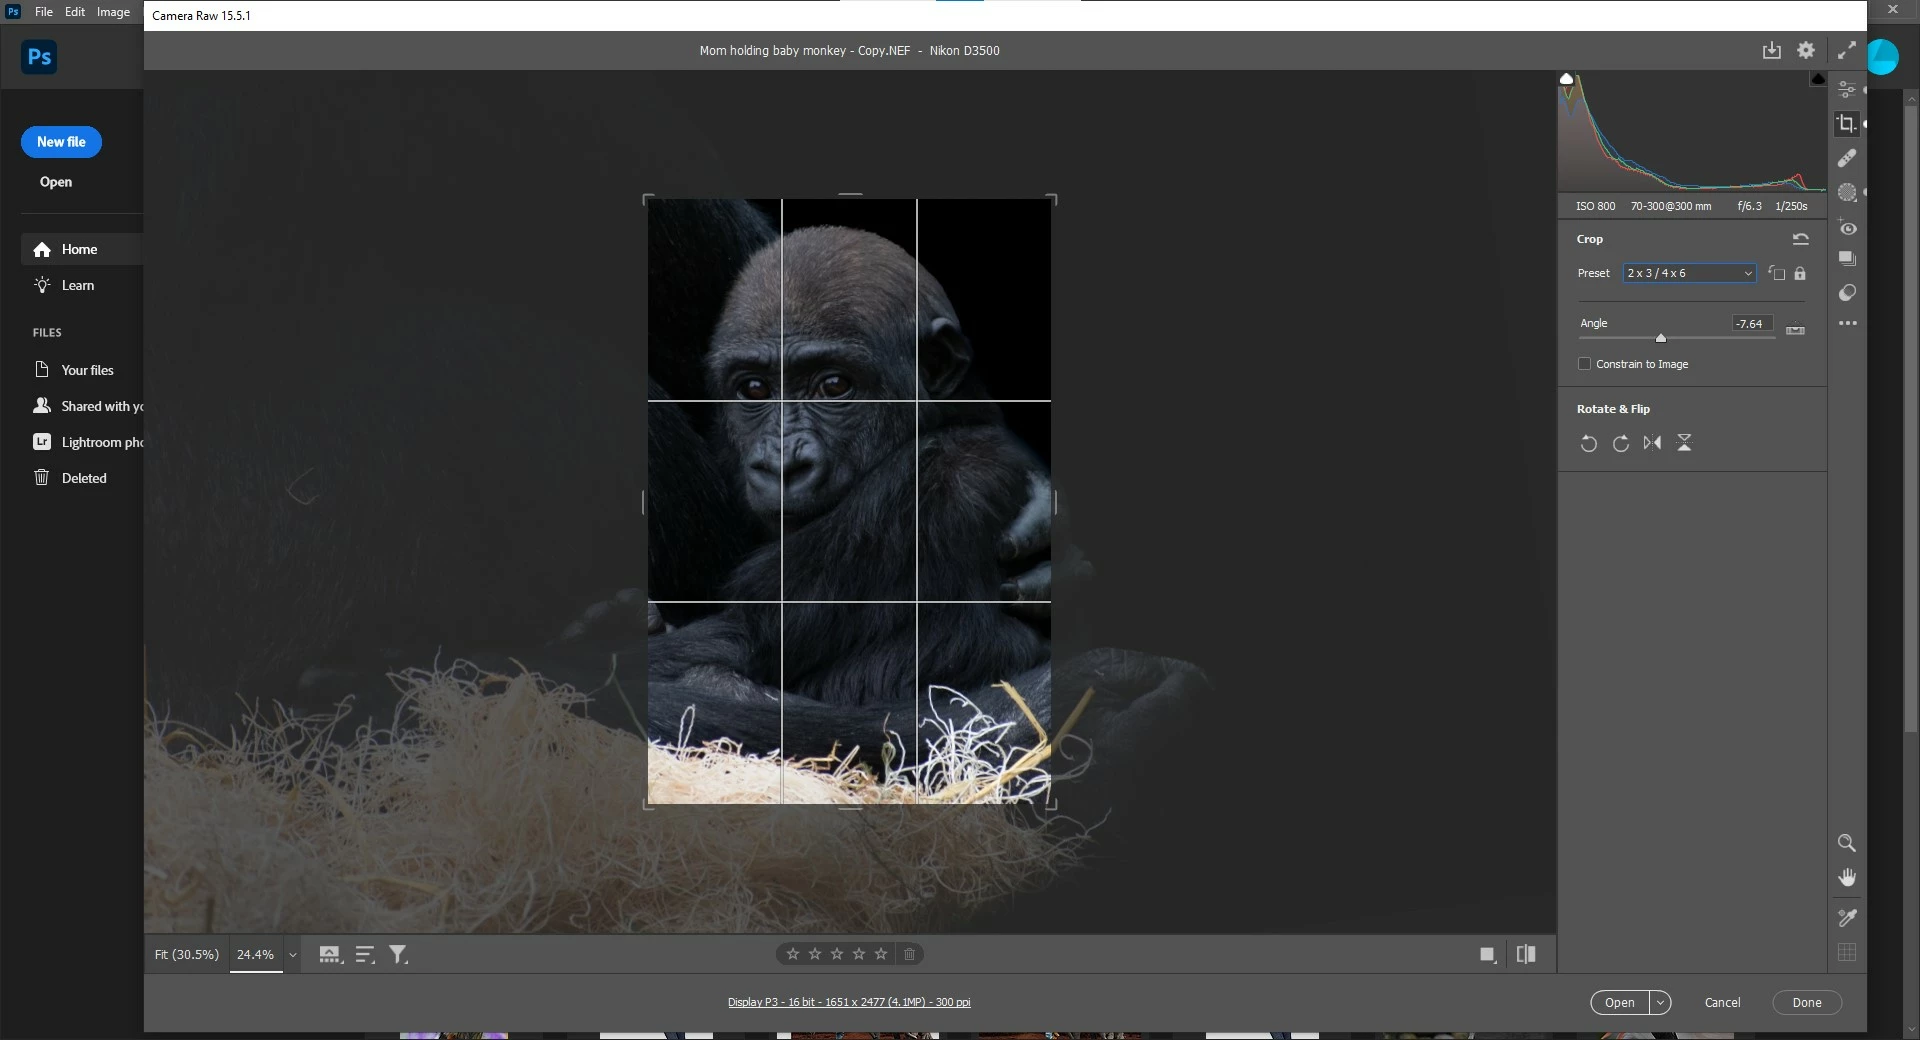This screenshot has height=1040, width=1920.
Task: Click the New file button
Action: 61,142
